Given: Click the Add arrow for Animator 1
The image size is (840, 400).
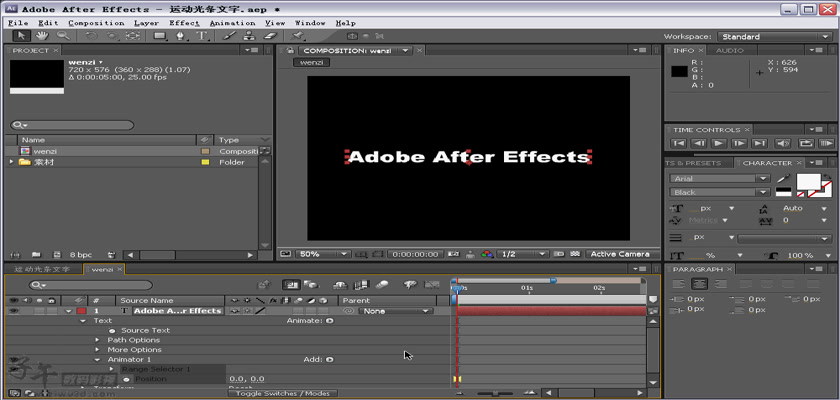Looking at the screenshot, I should click(329, 359).
